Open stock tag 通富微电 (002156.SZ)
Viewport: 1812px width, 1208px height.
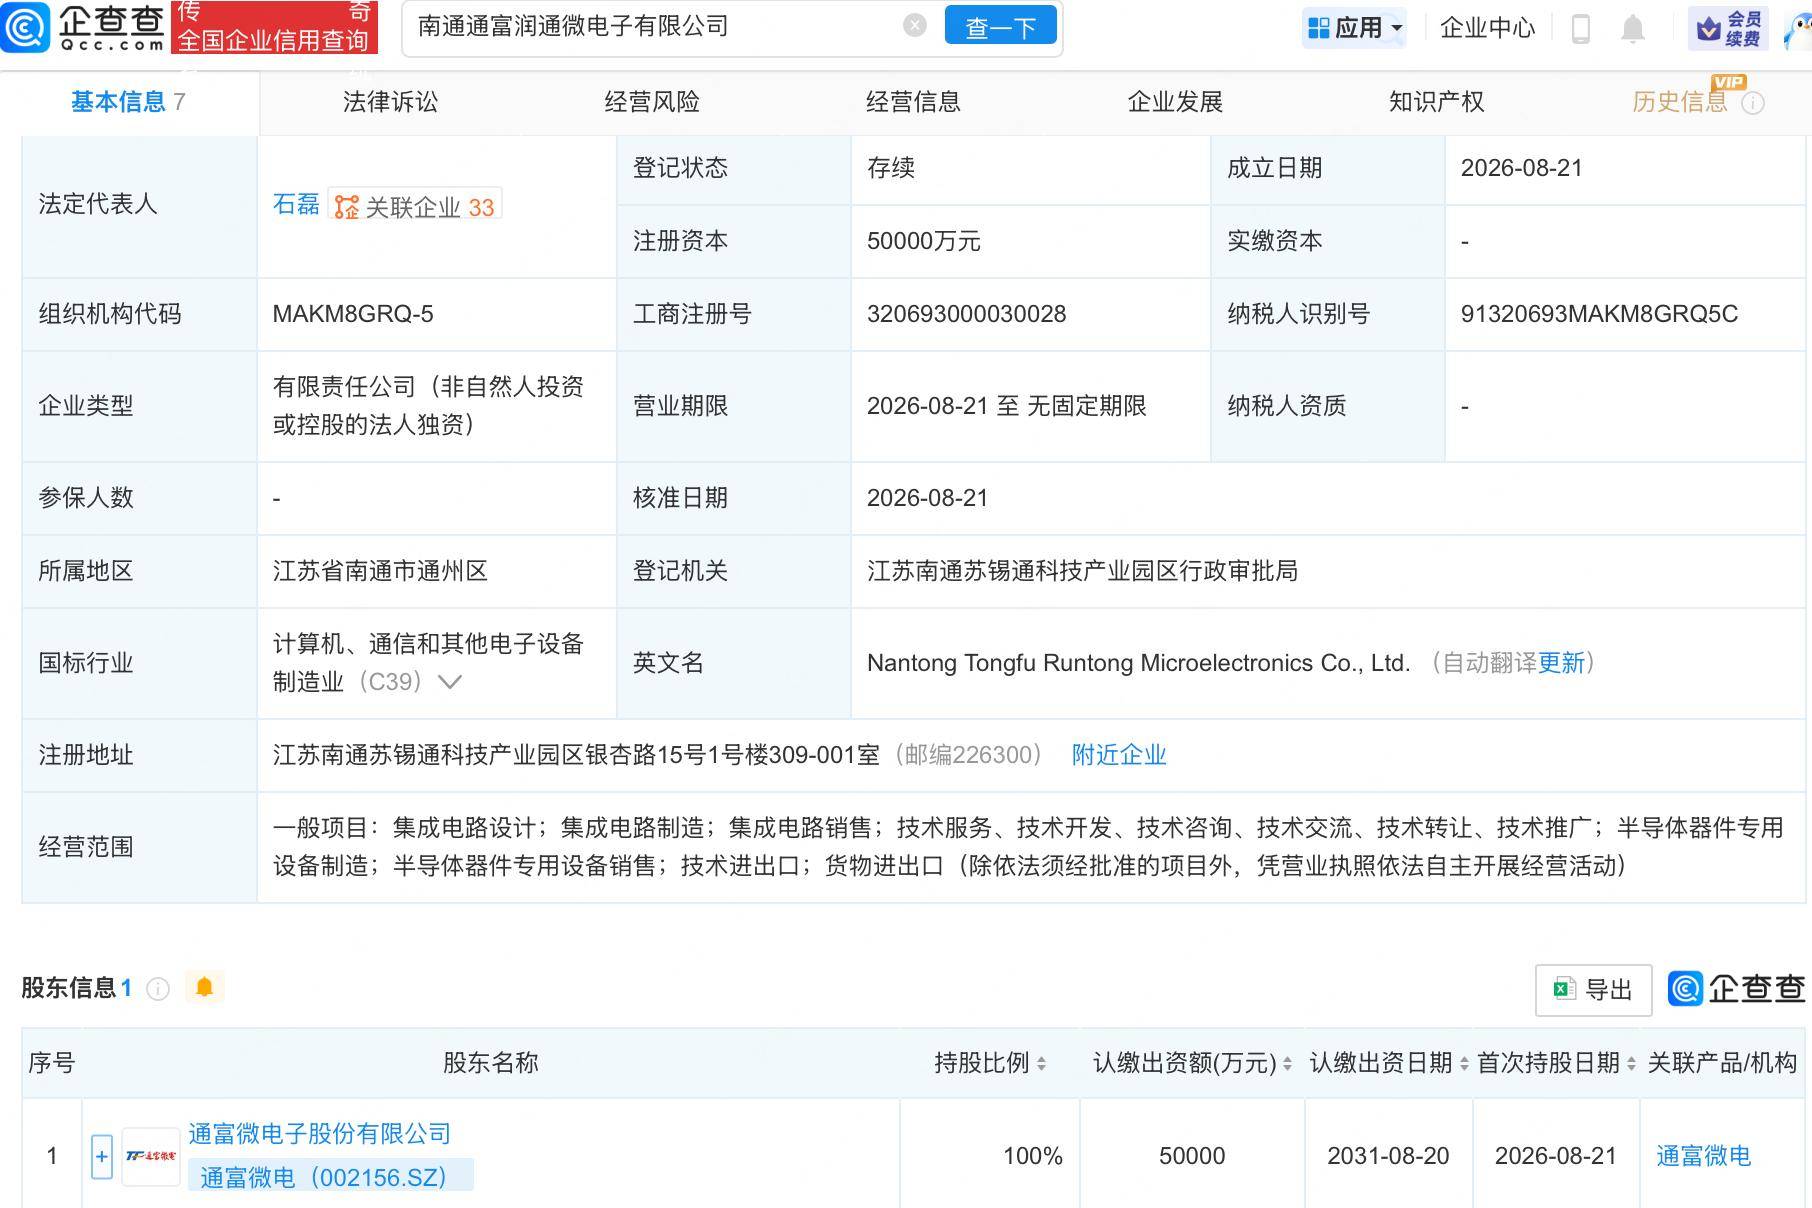(330, 1177)
